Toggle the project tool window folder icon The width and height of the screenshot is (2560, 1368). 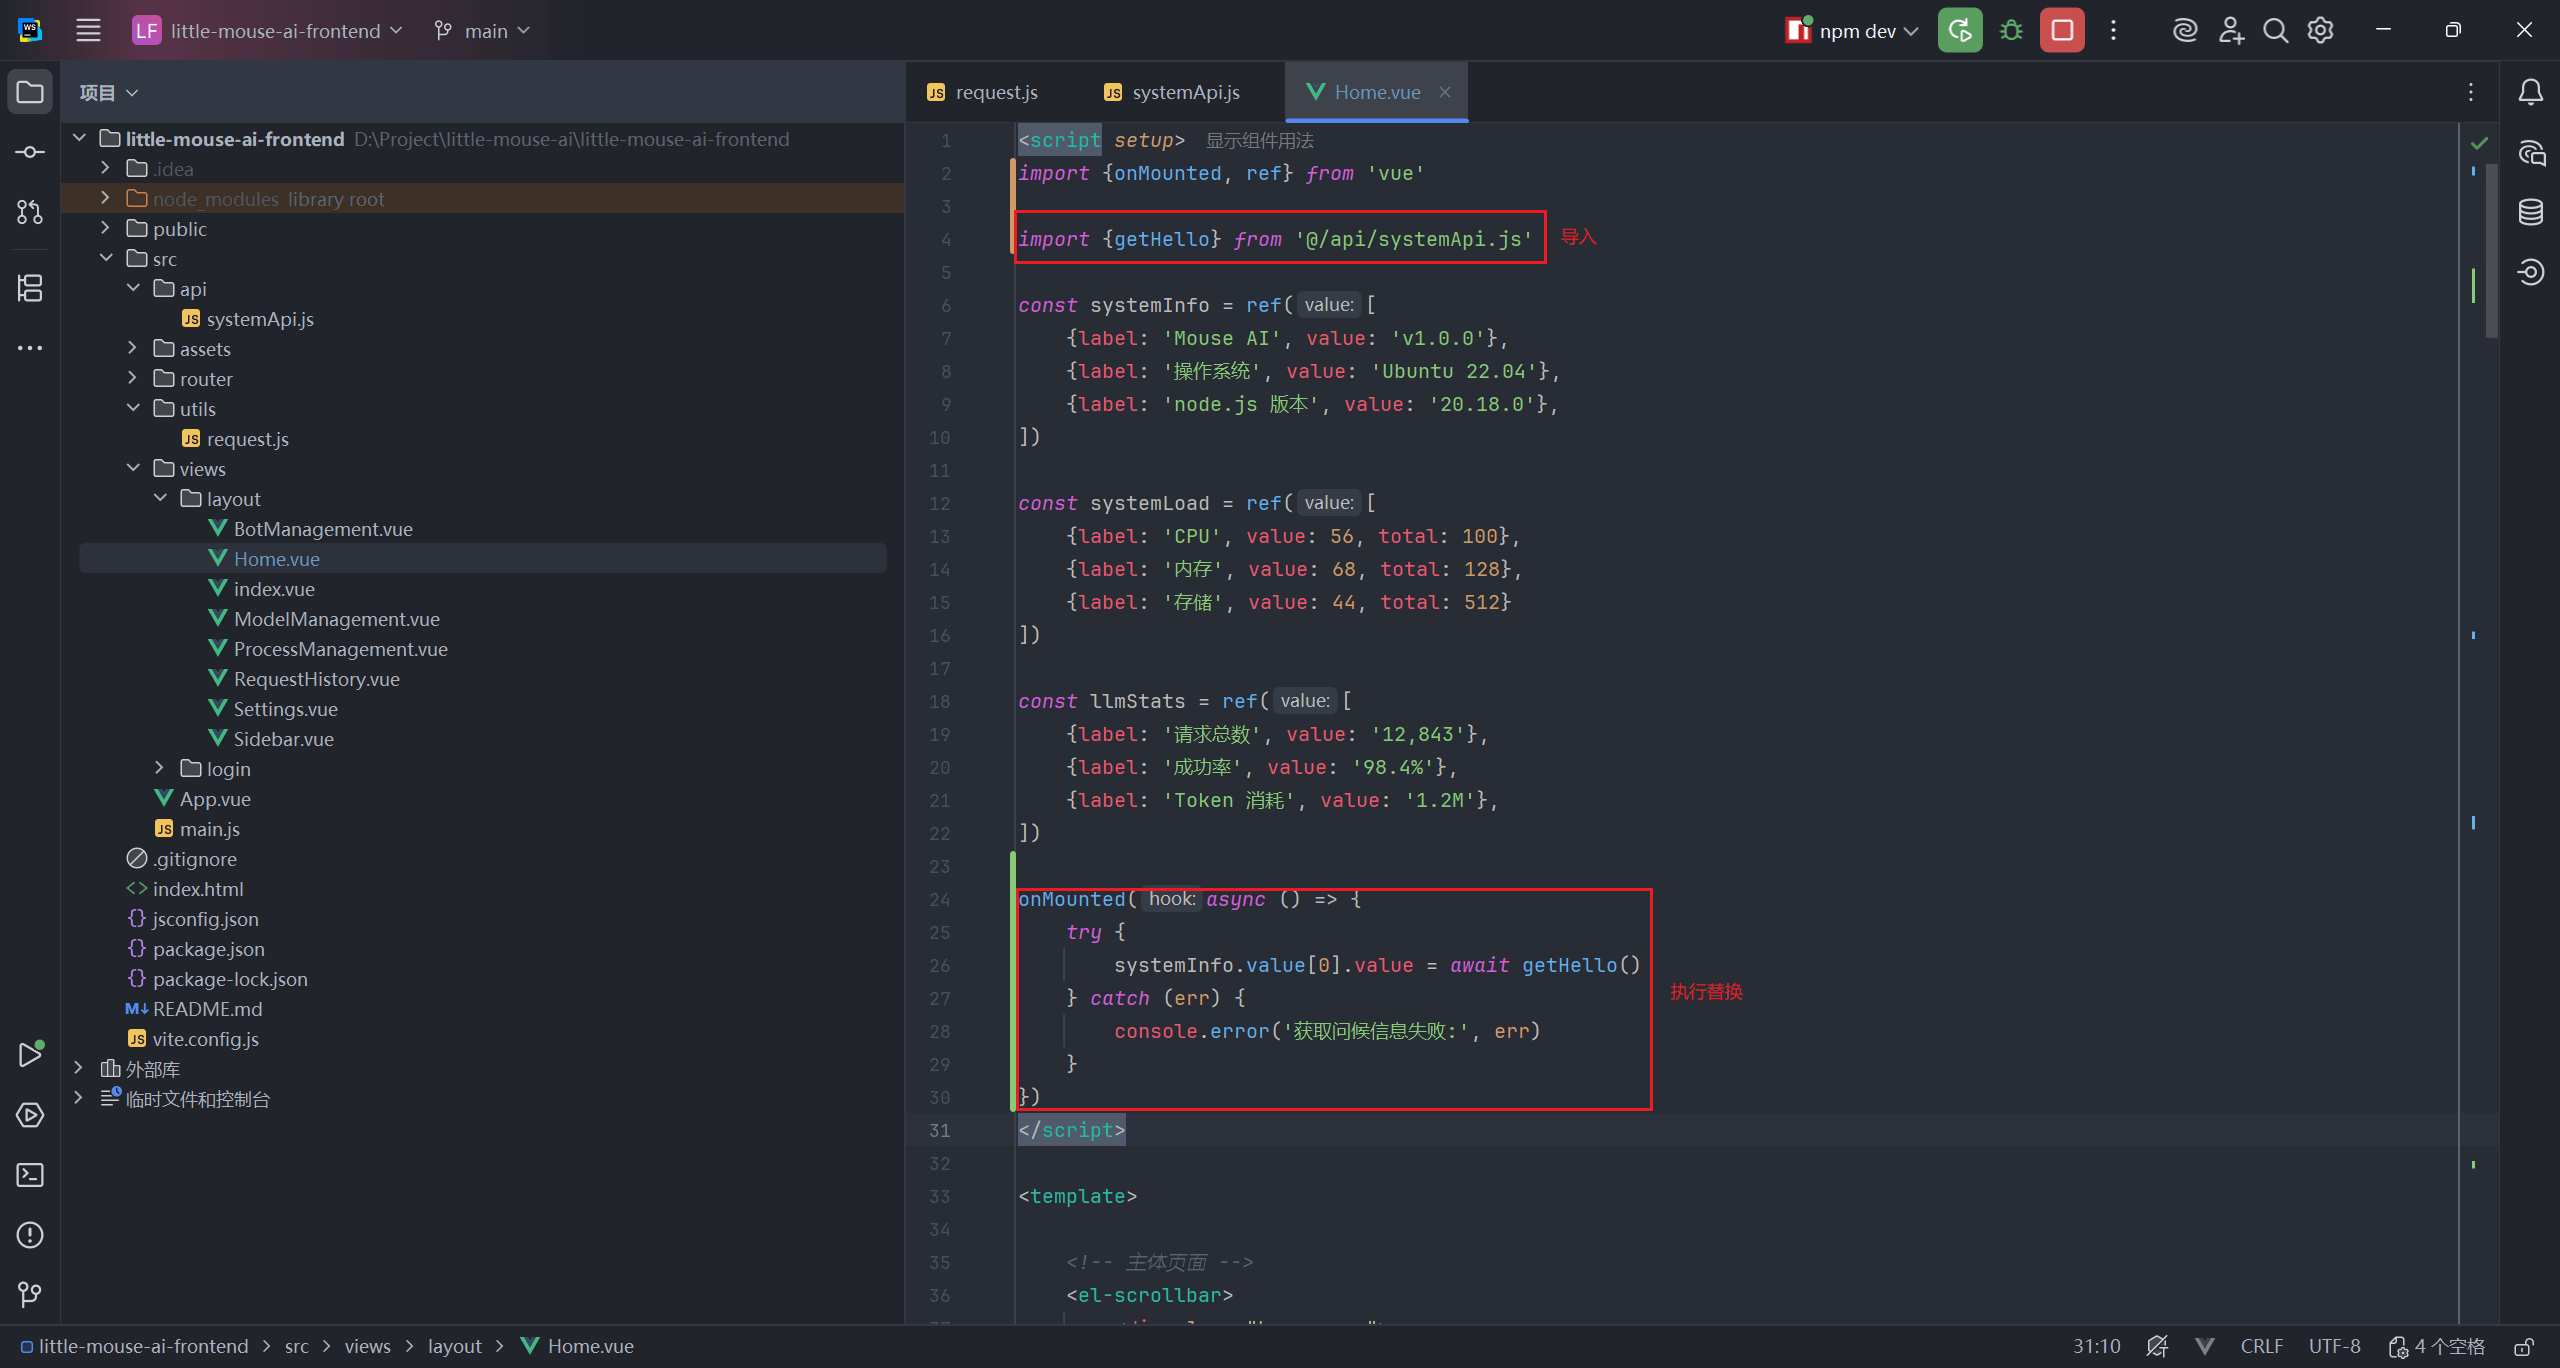pos(30,92)
